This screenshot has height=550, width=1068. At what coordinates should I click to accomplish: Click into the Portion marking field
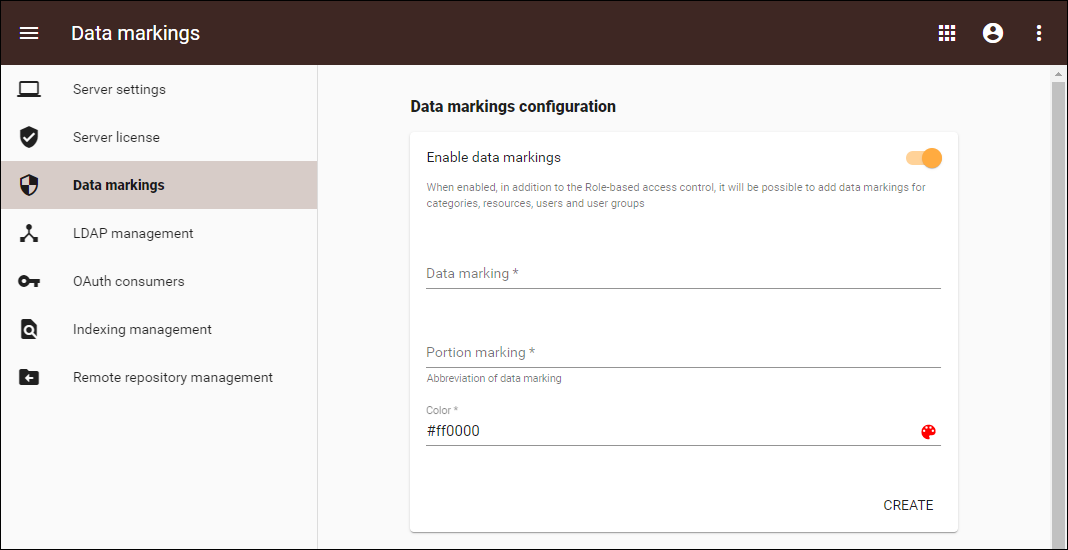(x=683, y=353)
